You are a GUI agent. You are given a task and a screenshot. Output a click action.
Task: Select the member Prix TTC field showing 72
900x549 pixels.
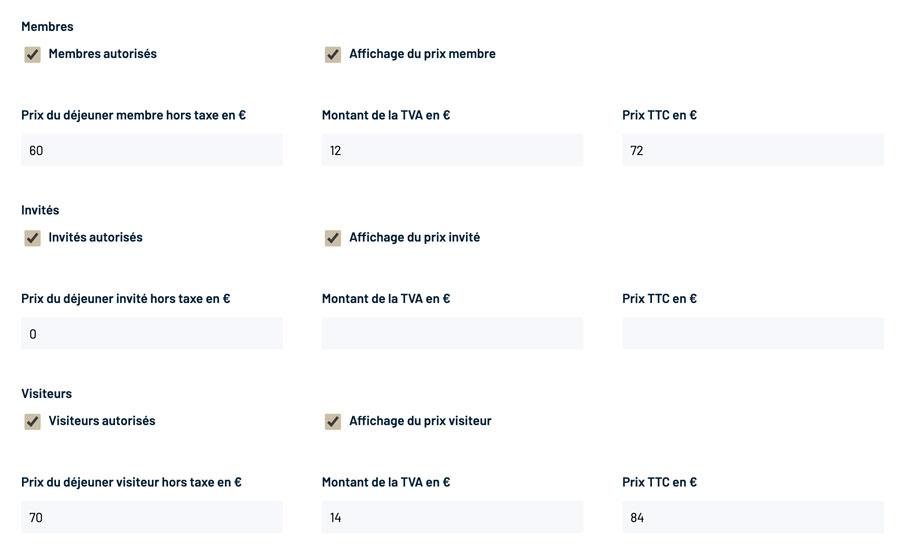752,150
